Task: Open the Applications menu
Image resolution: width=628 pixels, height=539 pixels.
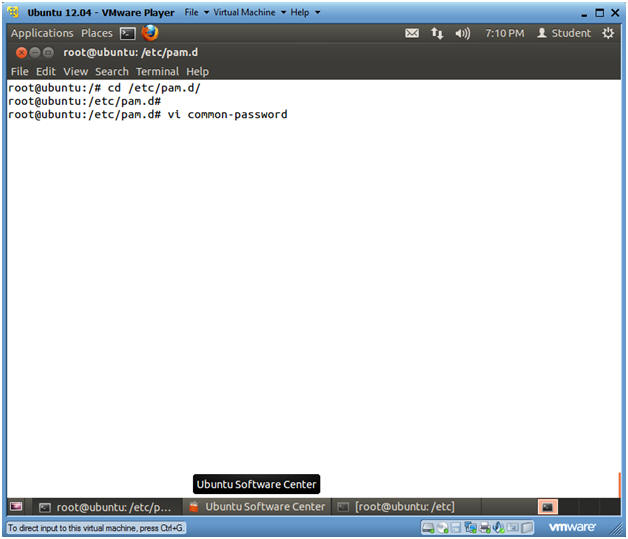Action: tap(42, 33)
